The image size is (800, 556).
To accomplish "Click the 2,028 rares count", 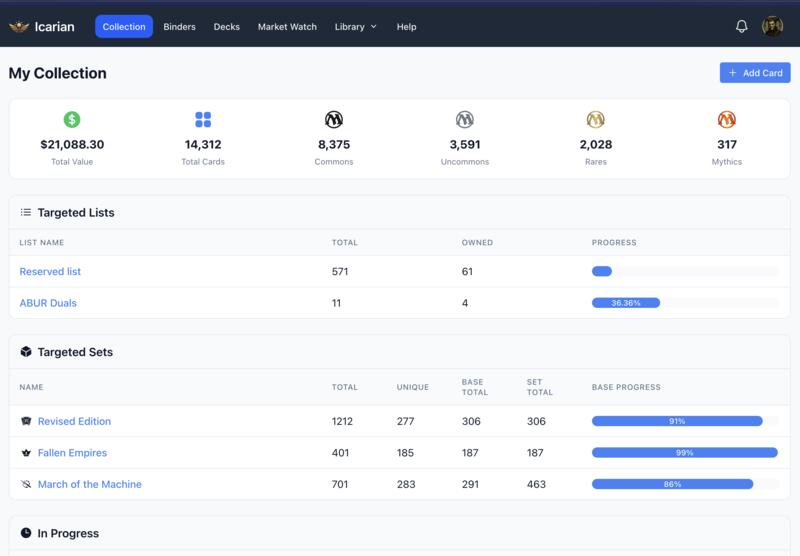I will 595,144.
